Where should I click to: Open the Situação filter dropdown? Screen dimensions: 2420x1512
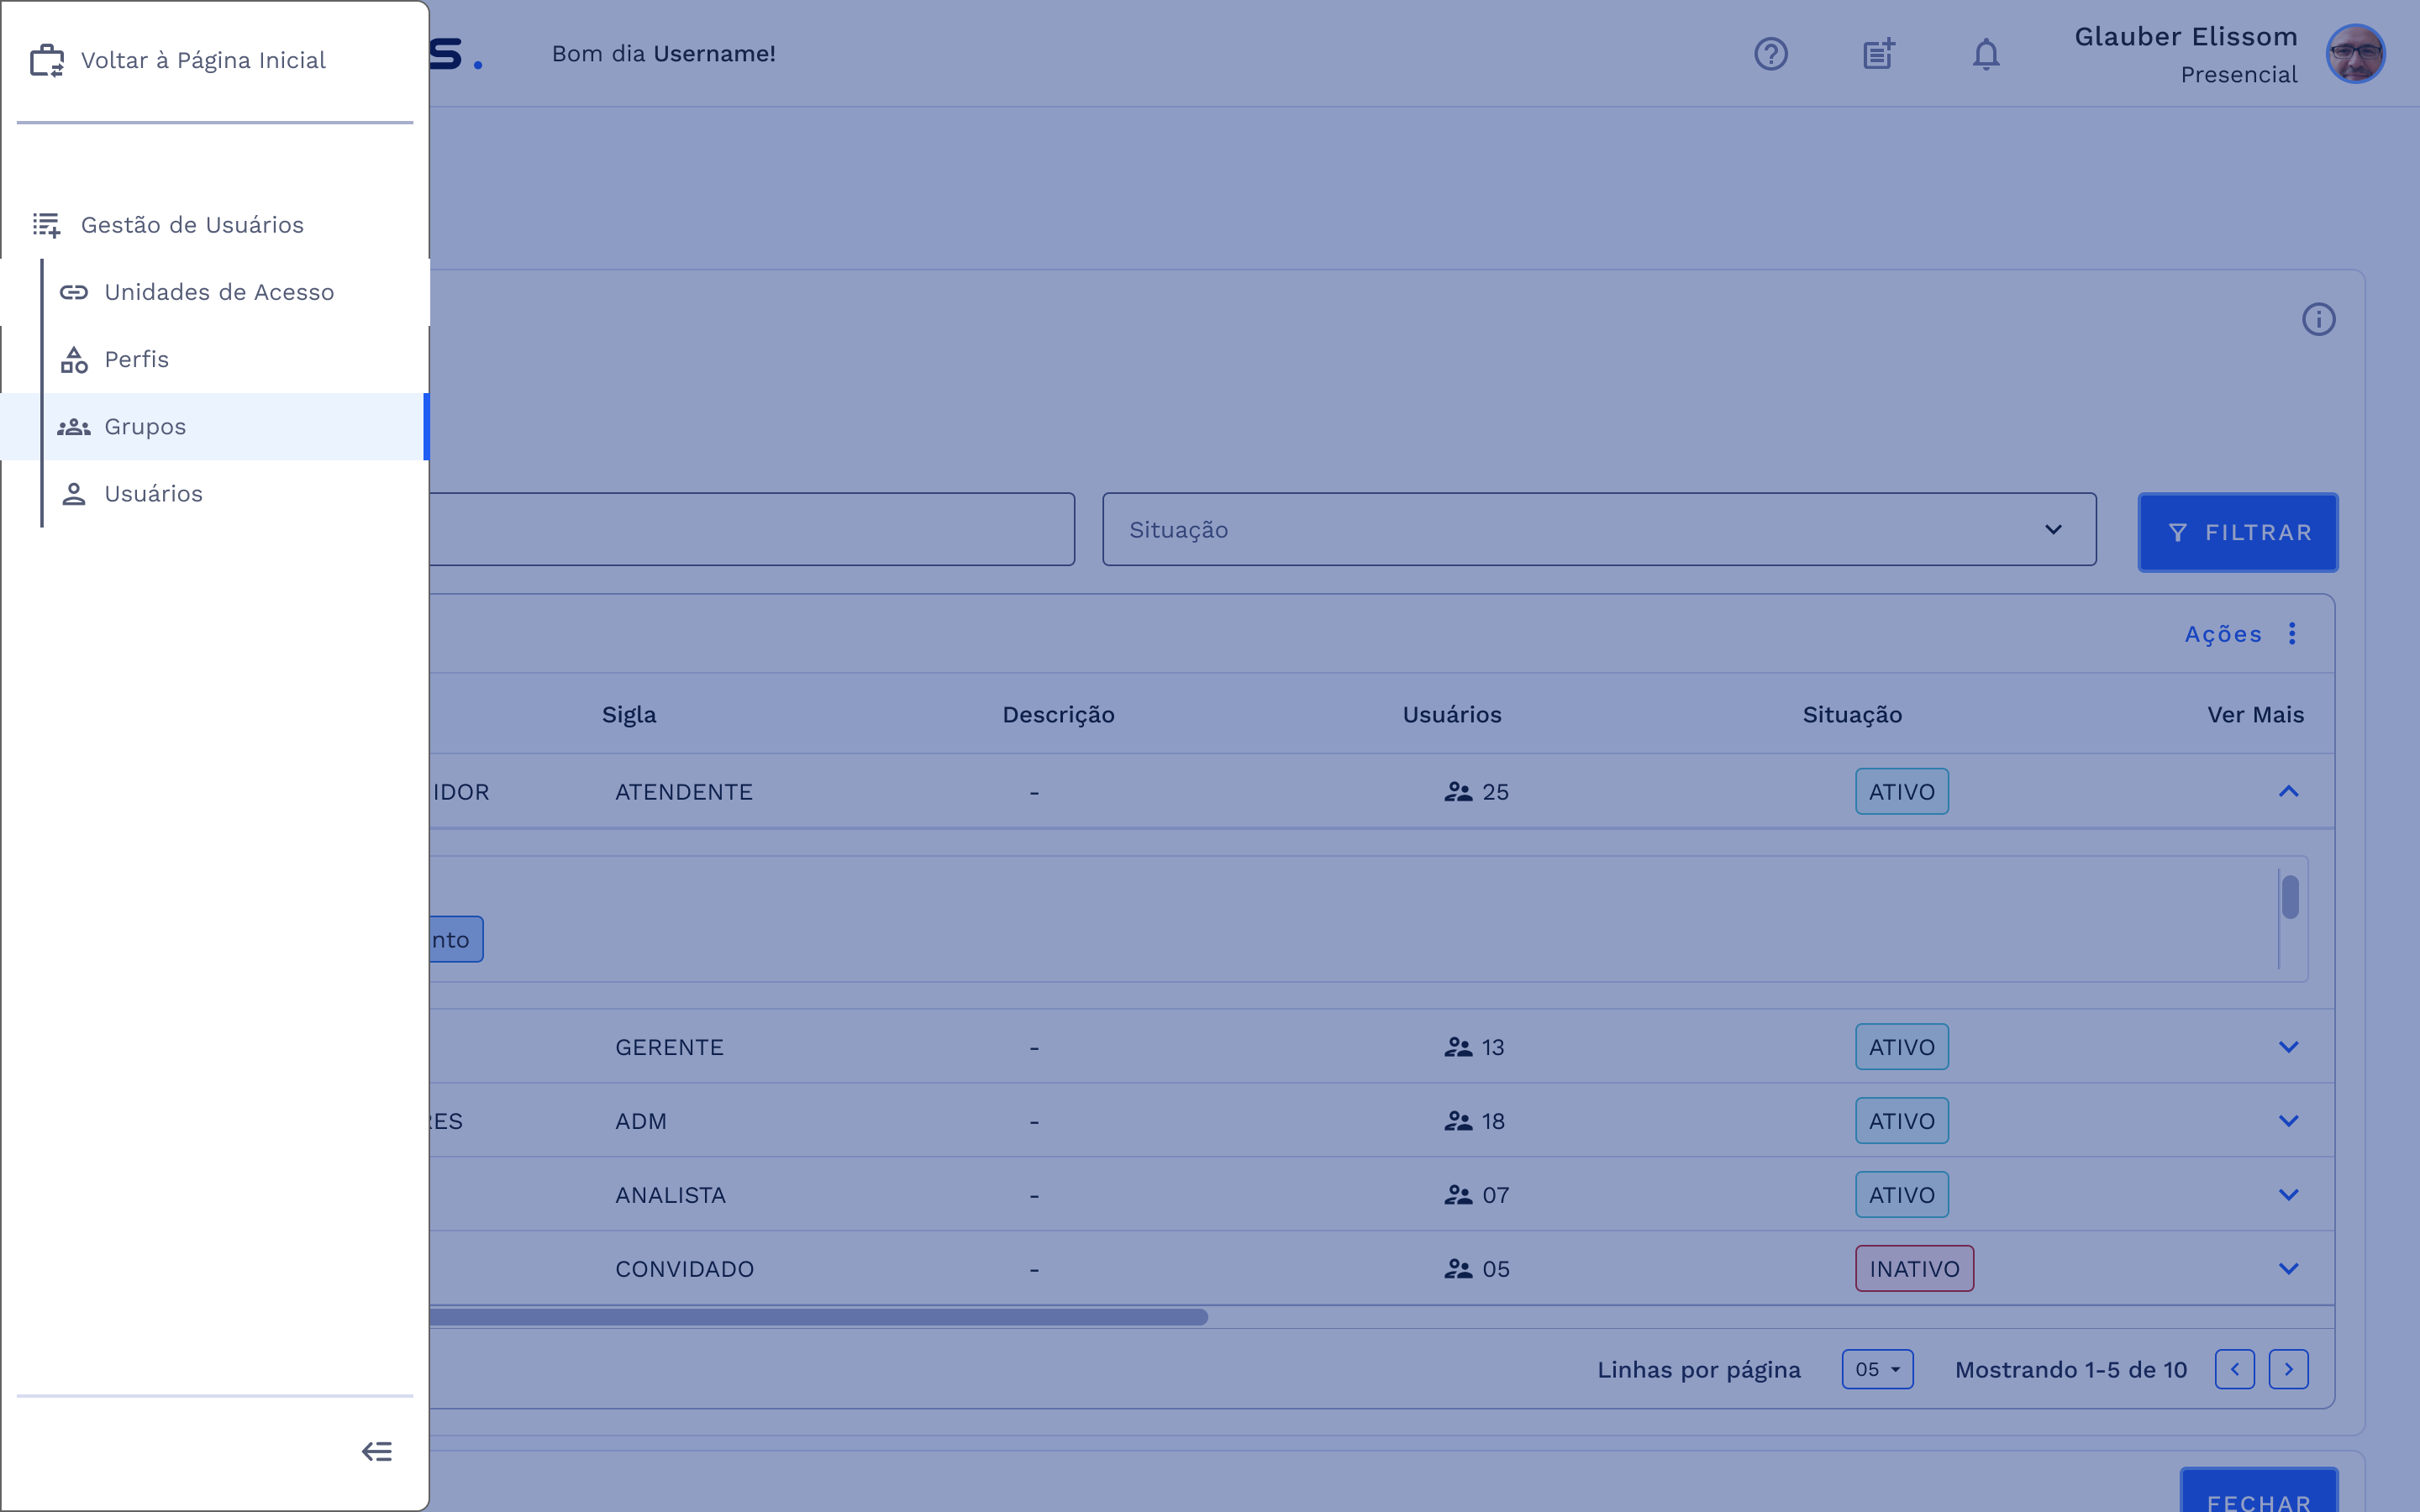coord(1598,530)
